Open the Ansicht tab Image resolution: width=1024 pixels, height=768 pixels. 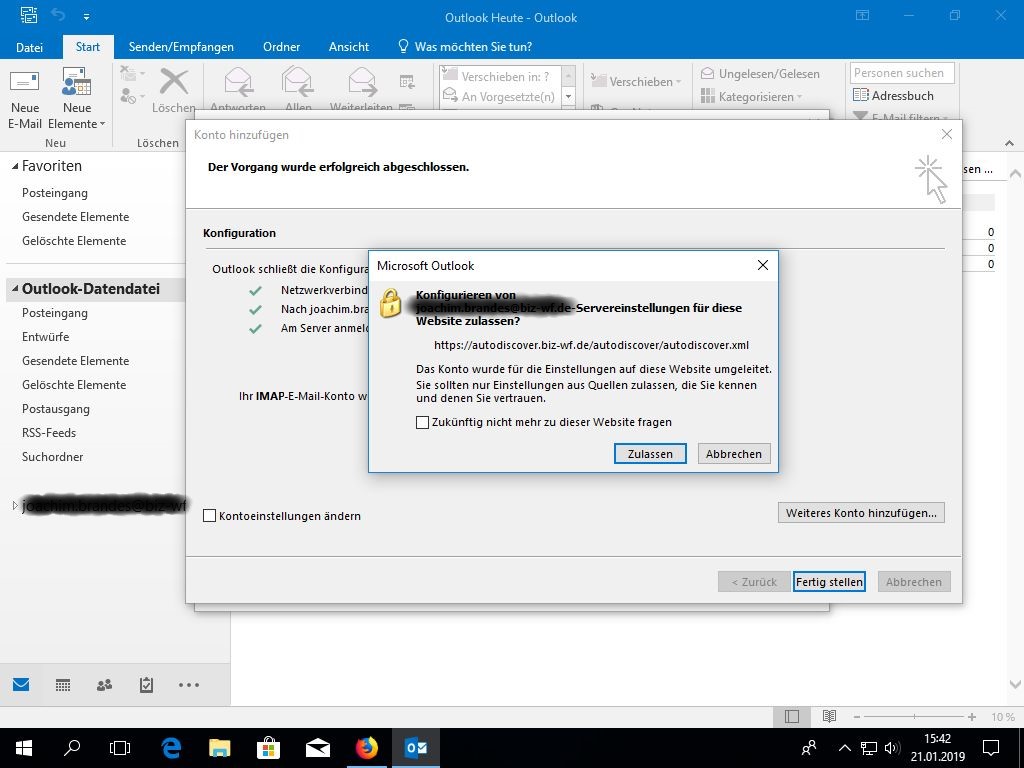pyautogui.click(x=349, y=47)
